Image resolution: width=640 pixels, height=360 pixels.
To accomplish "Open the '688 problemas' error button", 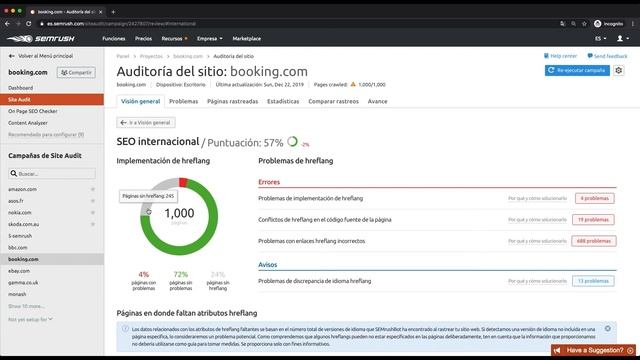I will (x=594, y=241).
